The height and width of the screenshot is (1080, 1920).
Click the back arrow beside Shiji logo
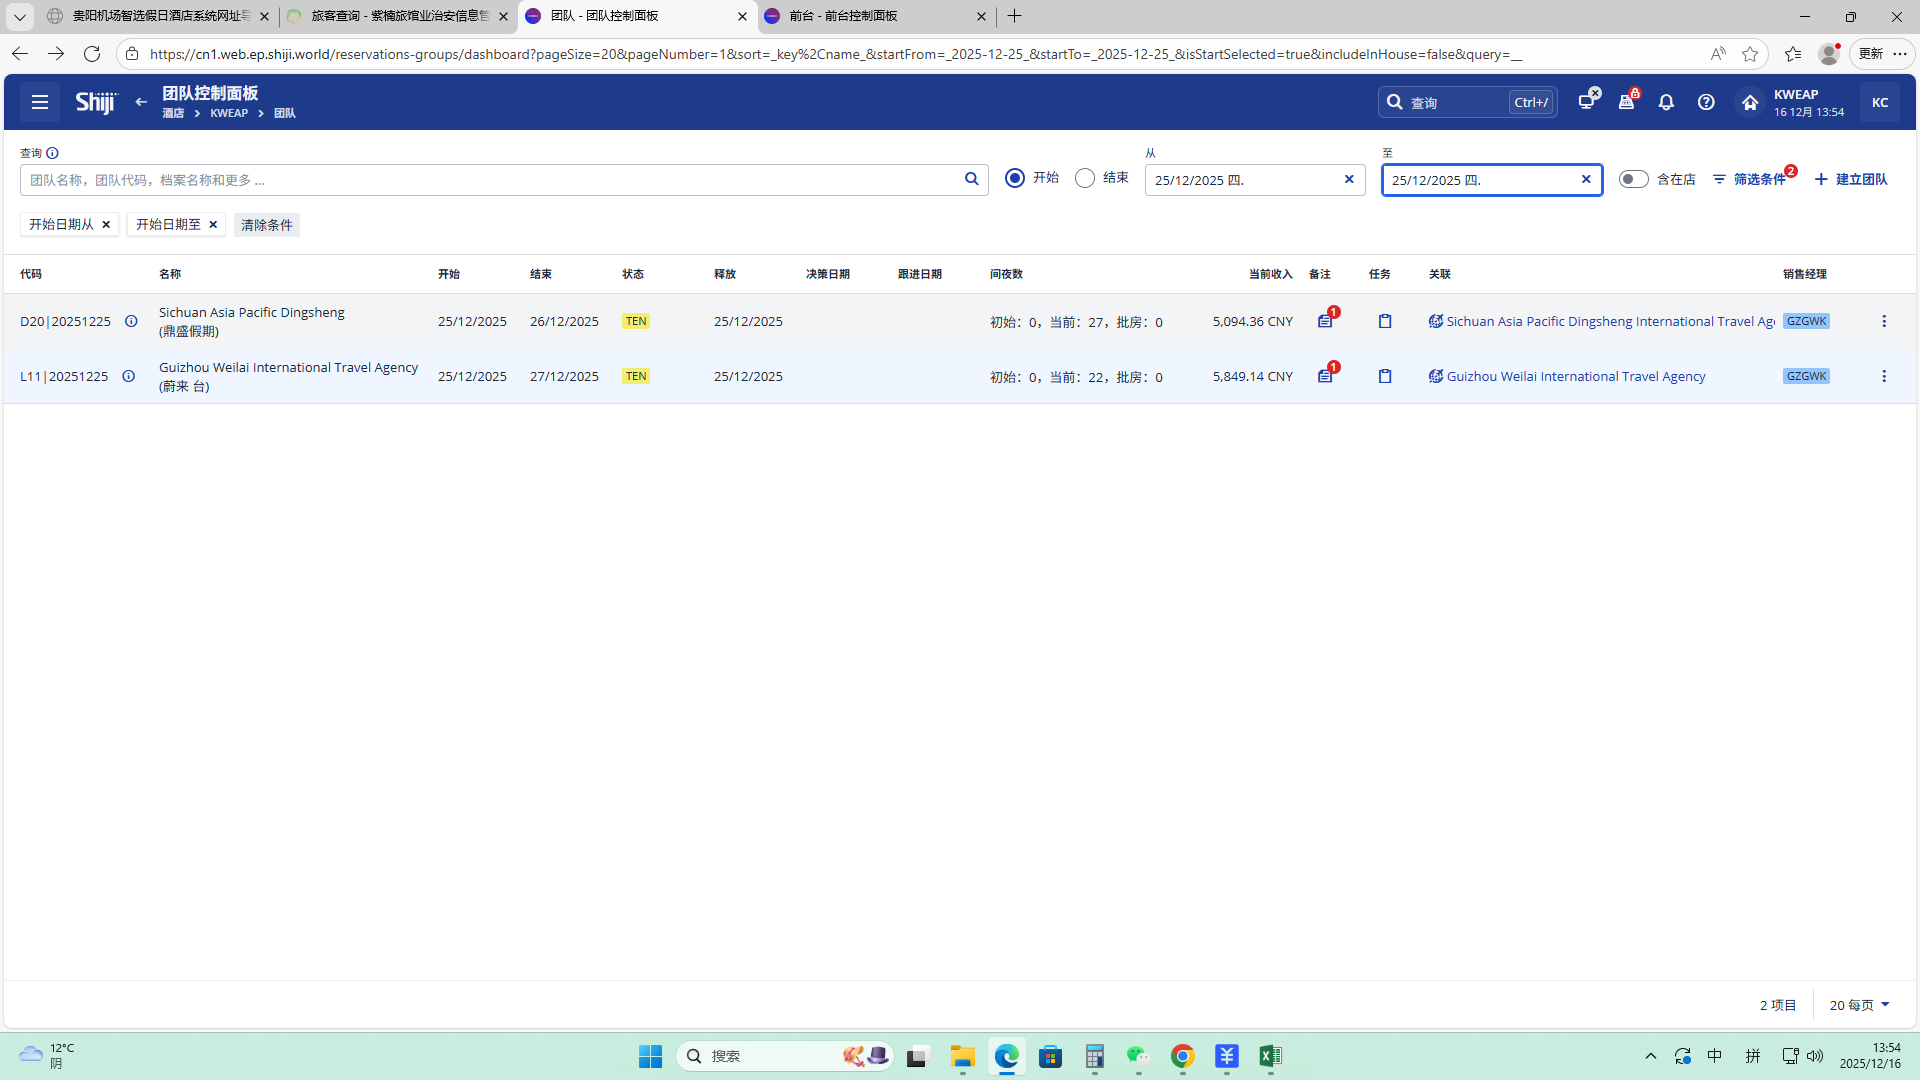pos(141,102)
